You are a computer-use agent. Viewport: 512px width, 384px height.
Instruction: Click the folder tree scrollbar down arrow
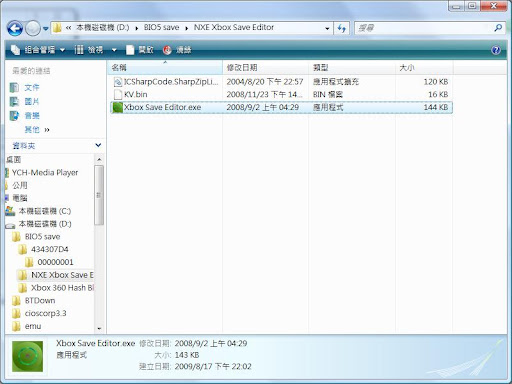99,328
